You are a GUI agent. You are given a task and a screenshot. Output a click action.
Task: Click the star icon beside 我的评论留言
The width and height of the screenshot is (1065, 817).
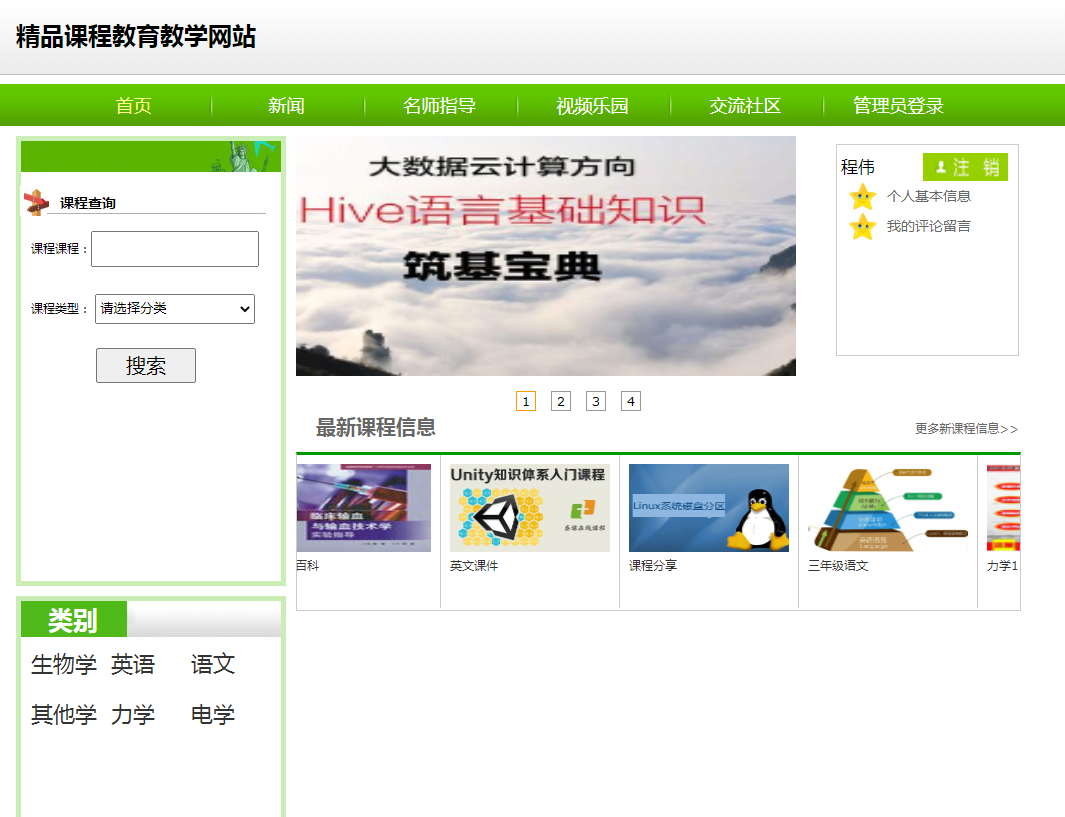(x=862, y=227)
